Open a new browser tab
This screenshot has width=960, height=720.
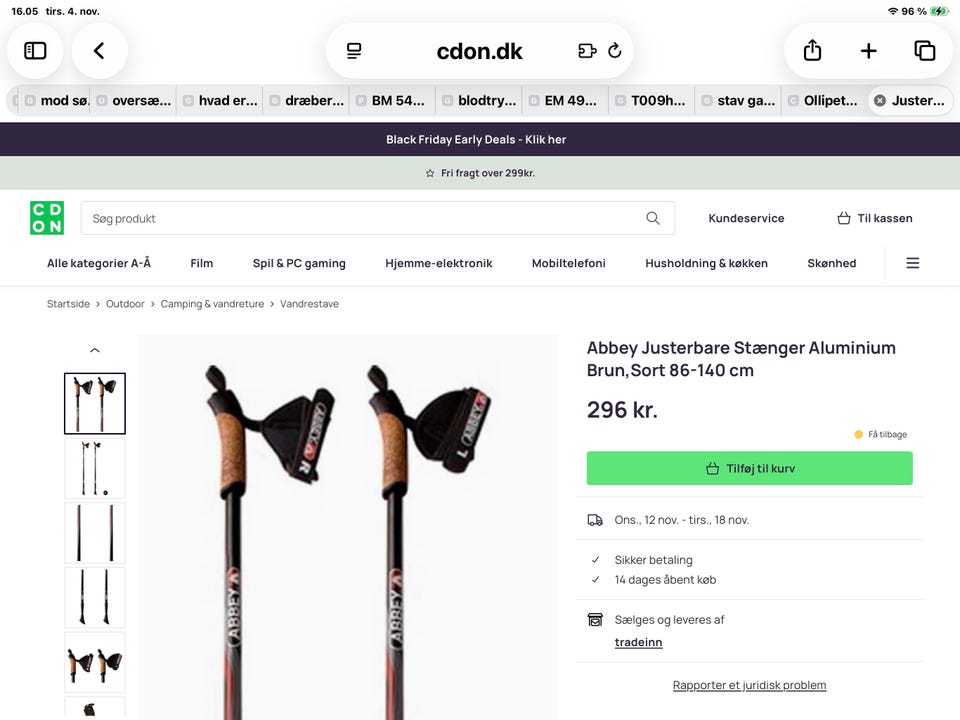pyautogui.click(x=868, y=51)
